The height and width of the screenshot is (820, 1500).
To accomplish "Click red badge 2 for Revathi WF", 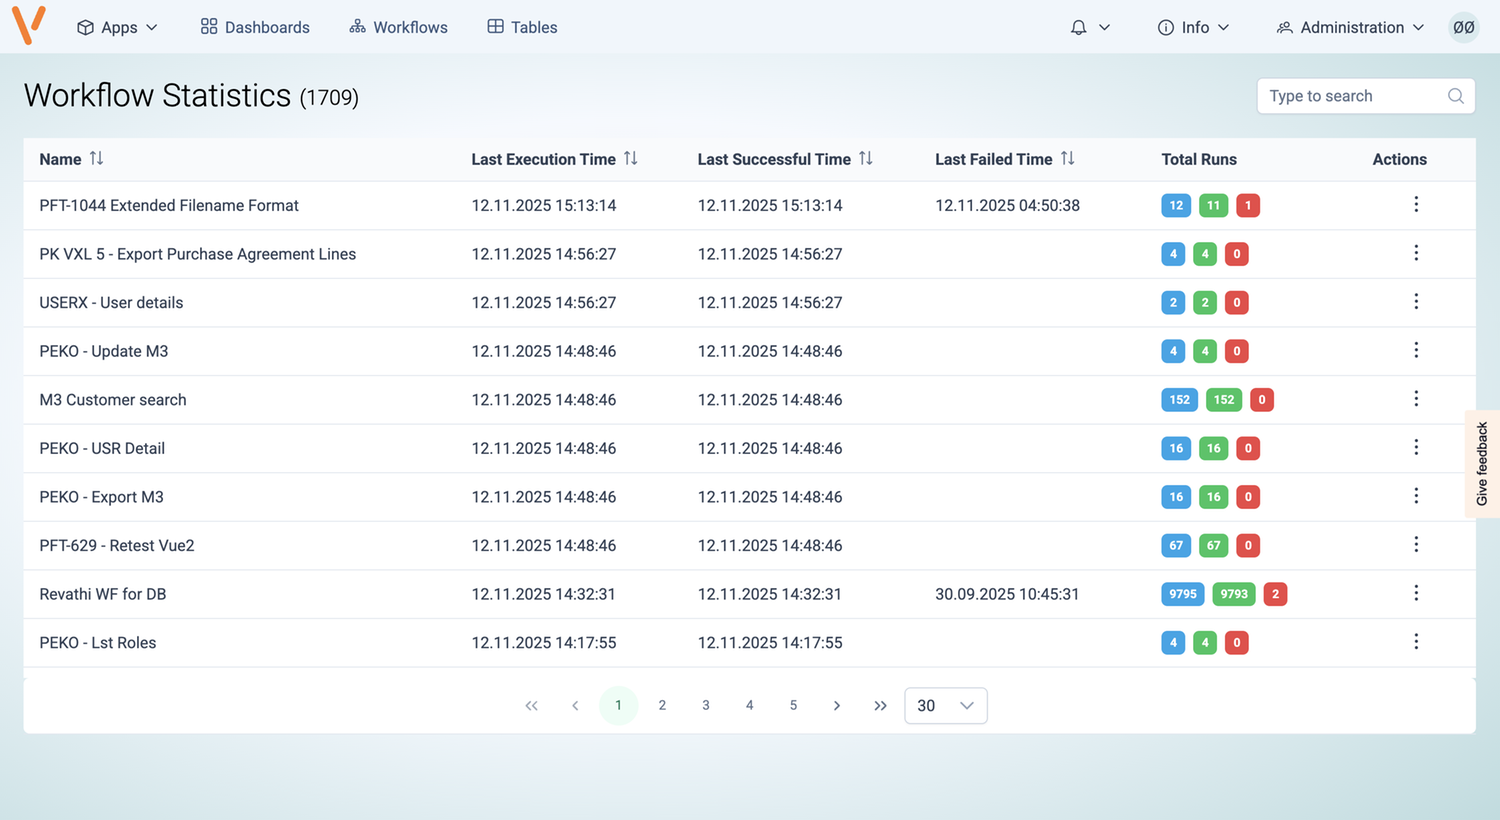I will (x=1275, y=594).
